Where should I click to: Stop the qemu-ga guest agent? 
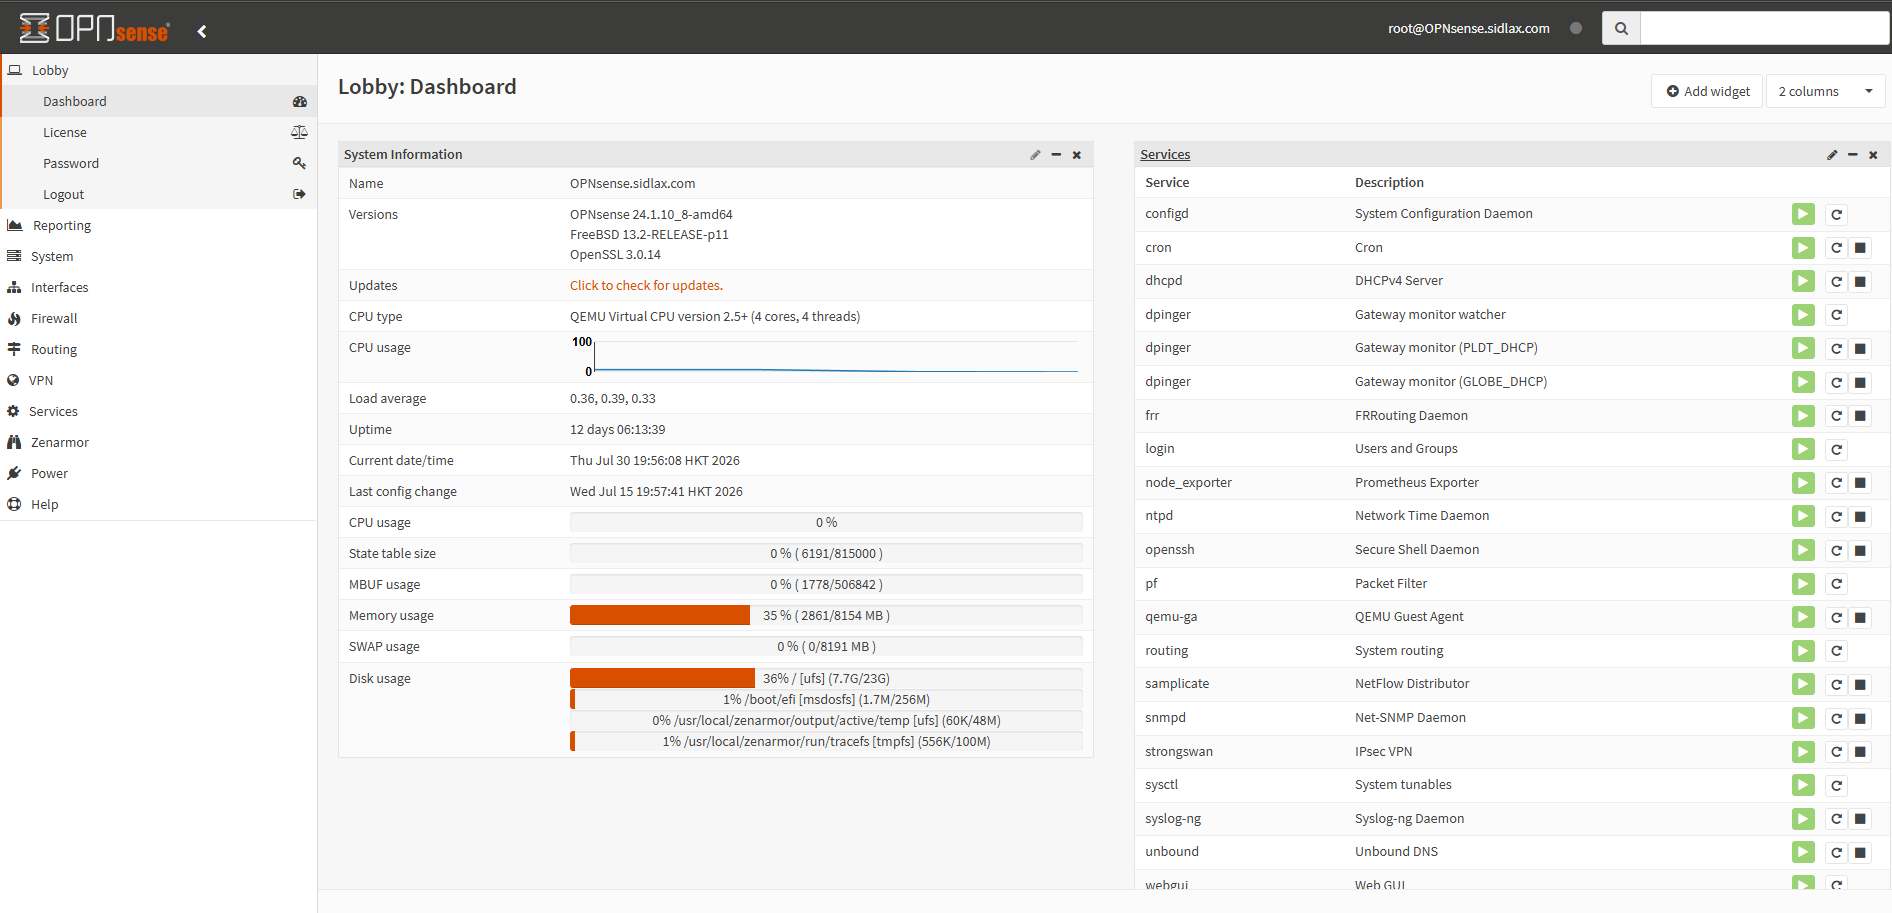tap(1860, 617)
